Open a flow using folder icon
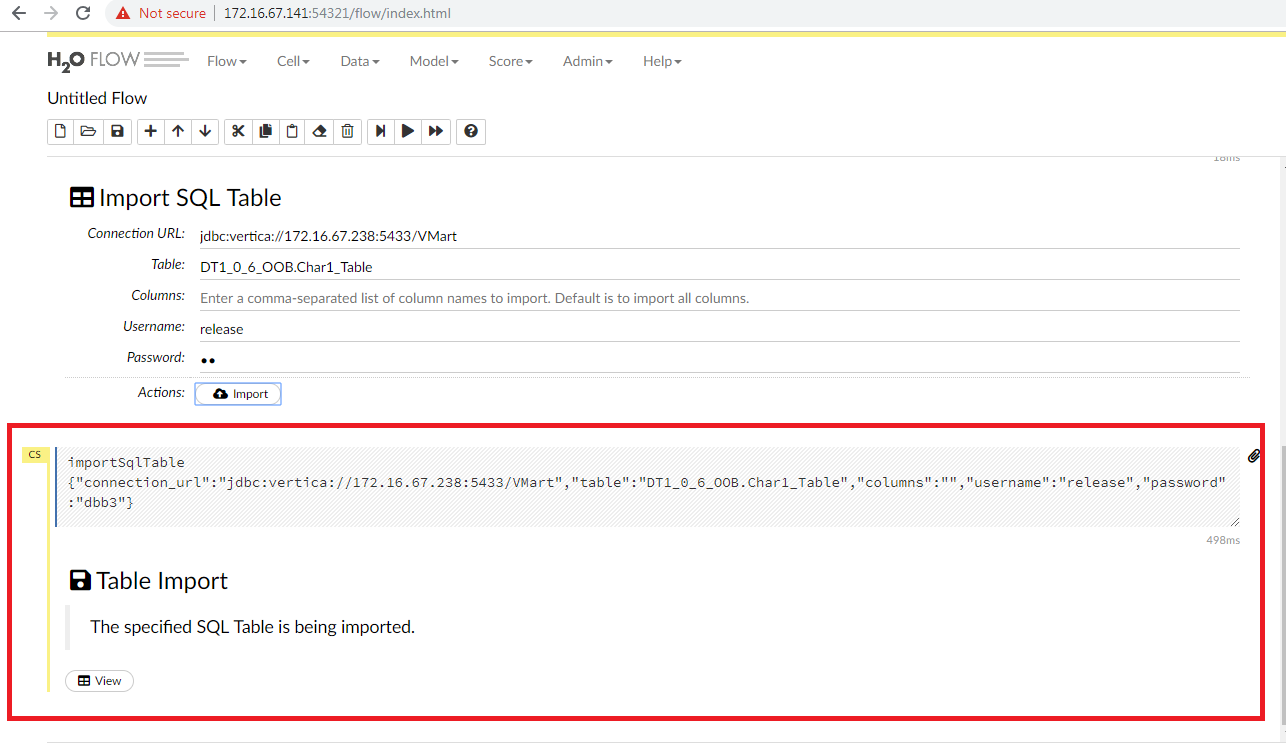This screenshot has width=1286, height=743. (x=89, y=131)
